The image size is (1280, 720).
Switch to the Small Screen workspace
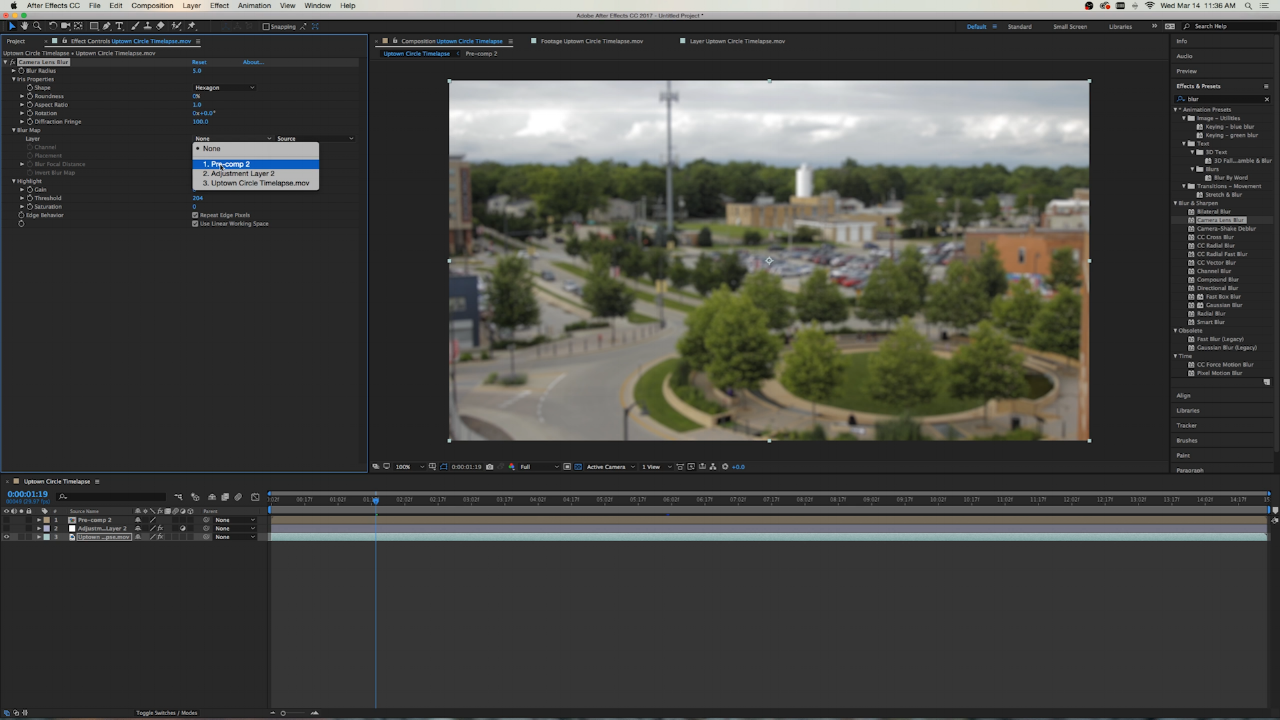click(x=1070, y=27)
